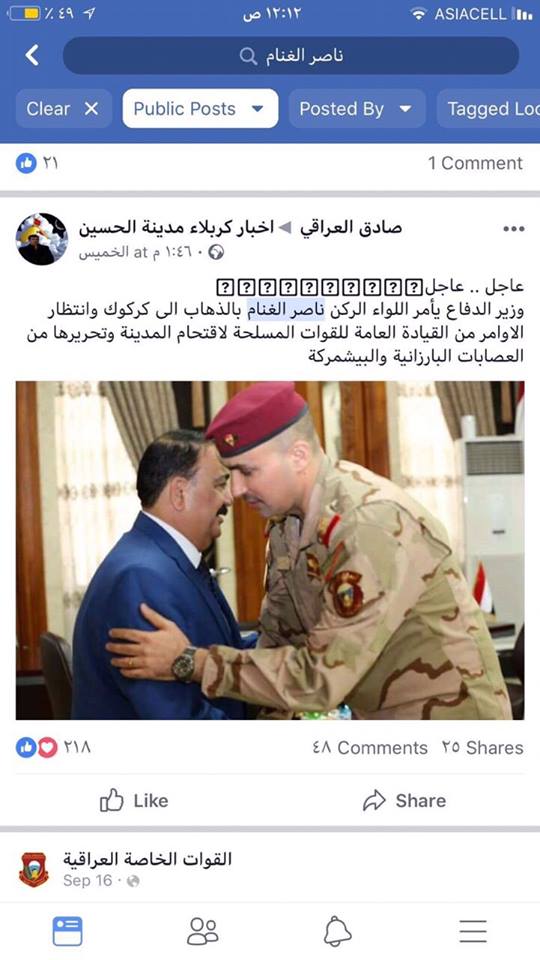Tap the search box with the Arabic query
This screenshot has width=540, height=960.
[291, 56]
